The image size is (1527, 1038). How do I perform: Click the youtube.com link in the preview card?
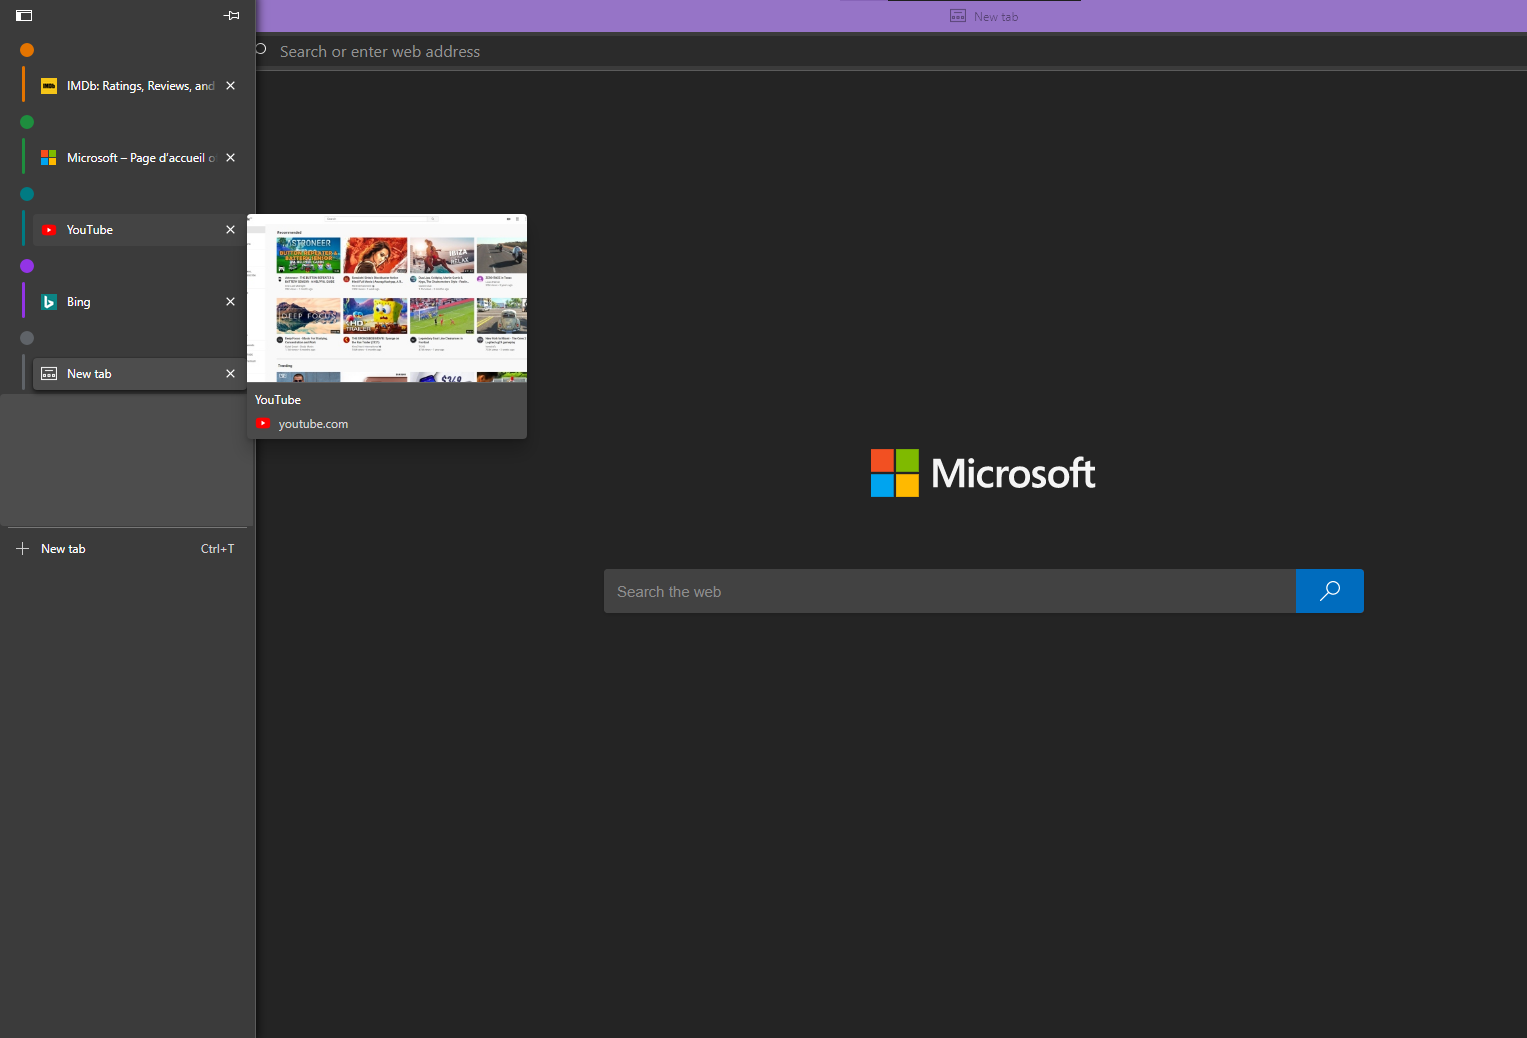pyautogui.click(x=313, y=423)
